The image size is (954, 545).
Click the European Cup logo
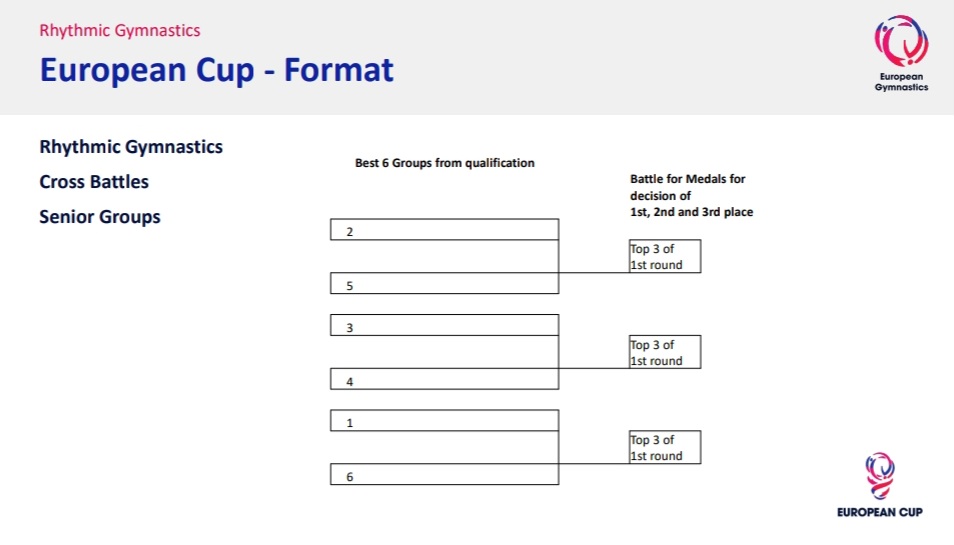click(880, 485)
